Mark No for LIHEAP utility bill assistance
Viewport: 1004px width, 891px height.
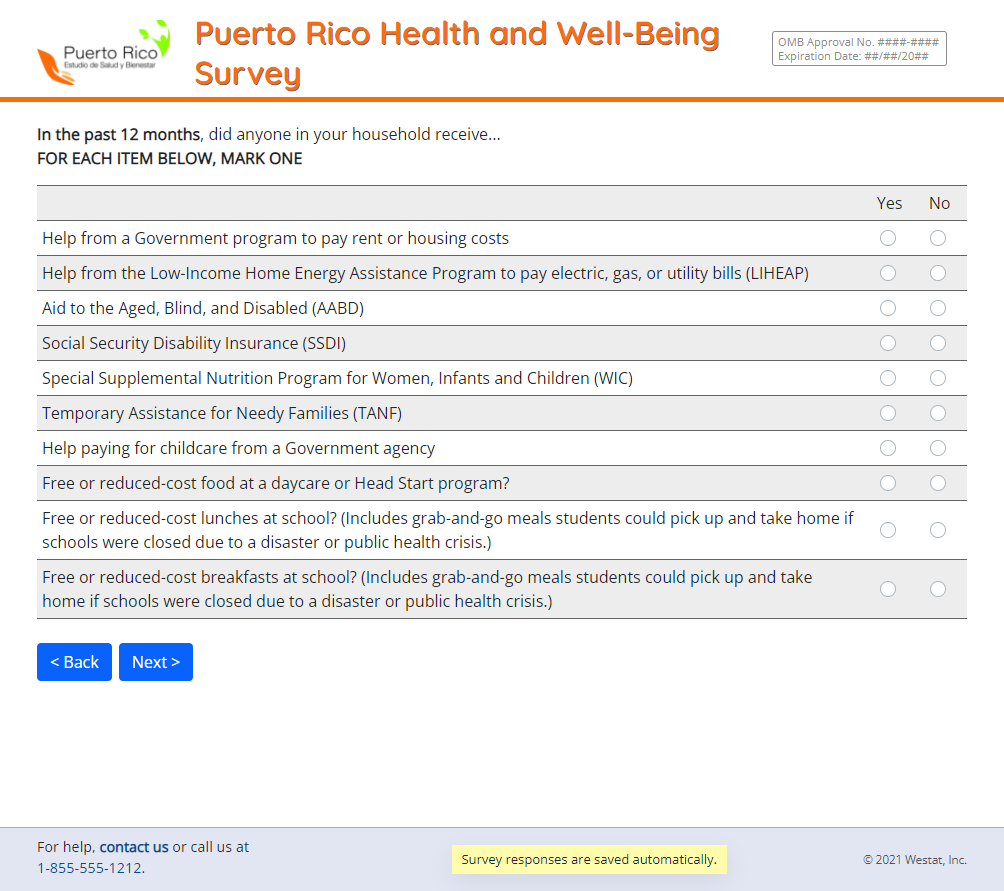[938, 273]
